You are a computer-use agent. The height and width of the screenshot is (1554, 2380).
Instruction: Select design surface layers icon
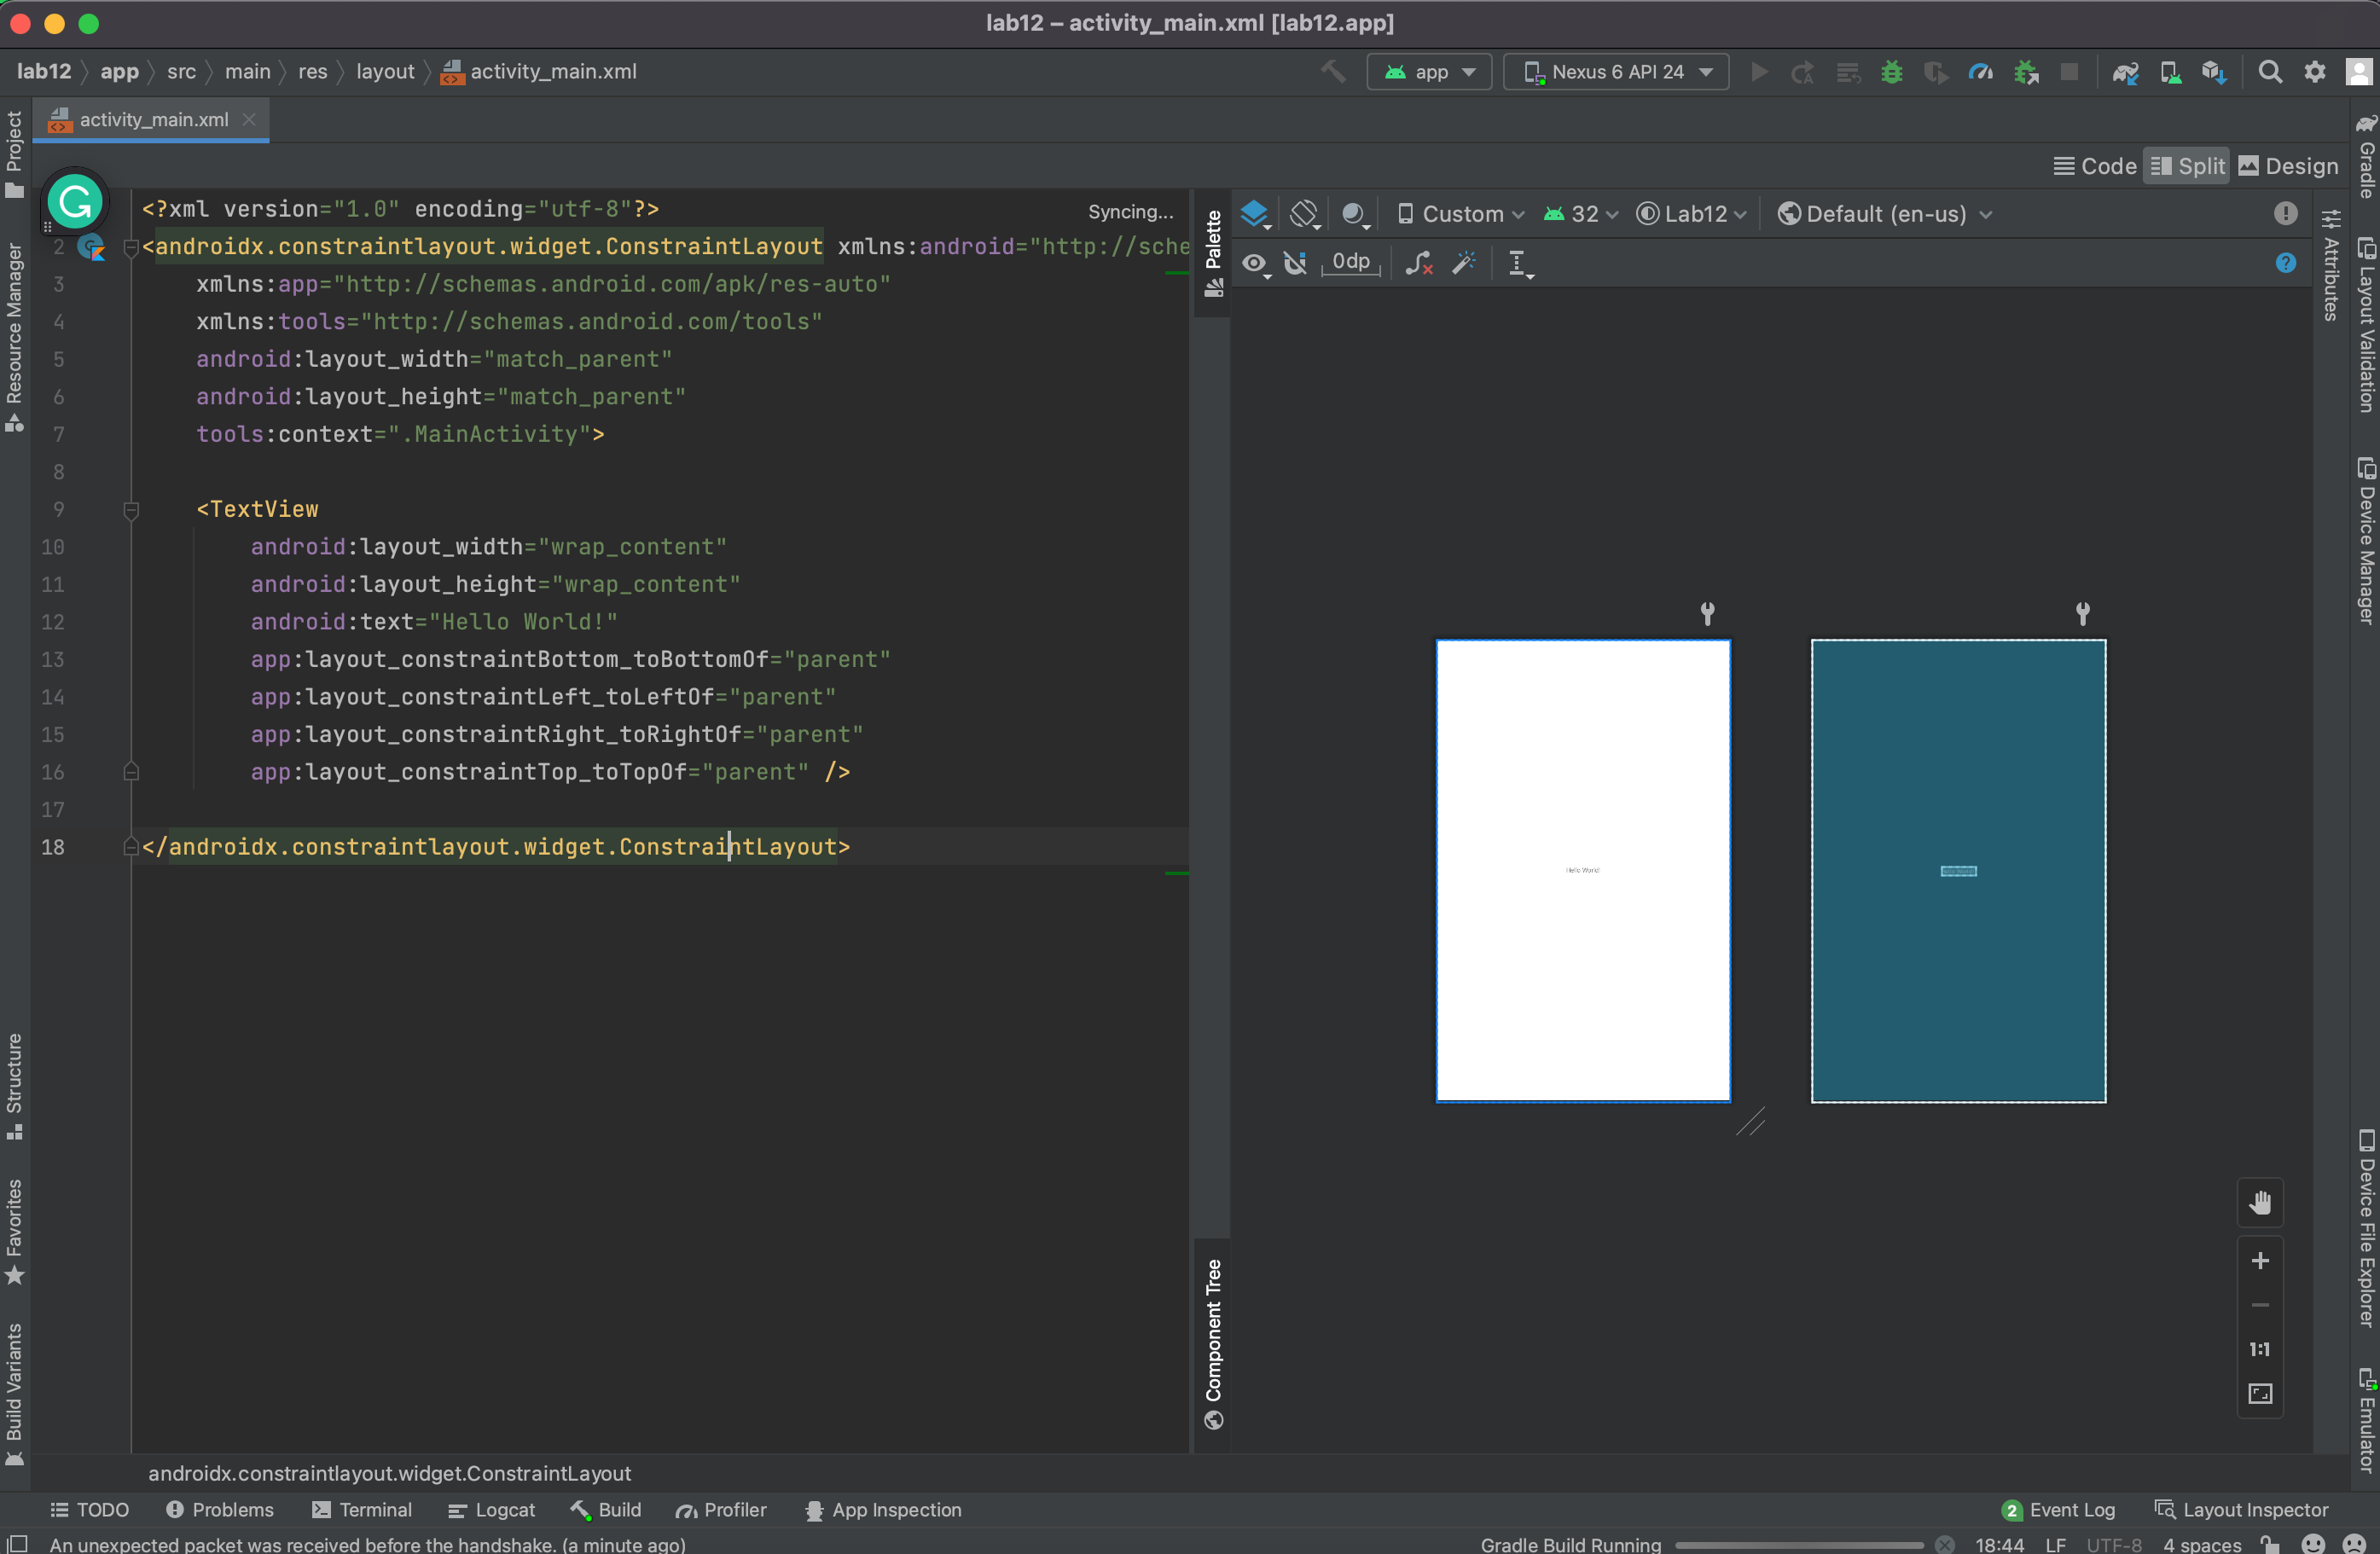coord(1255,214)
